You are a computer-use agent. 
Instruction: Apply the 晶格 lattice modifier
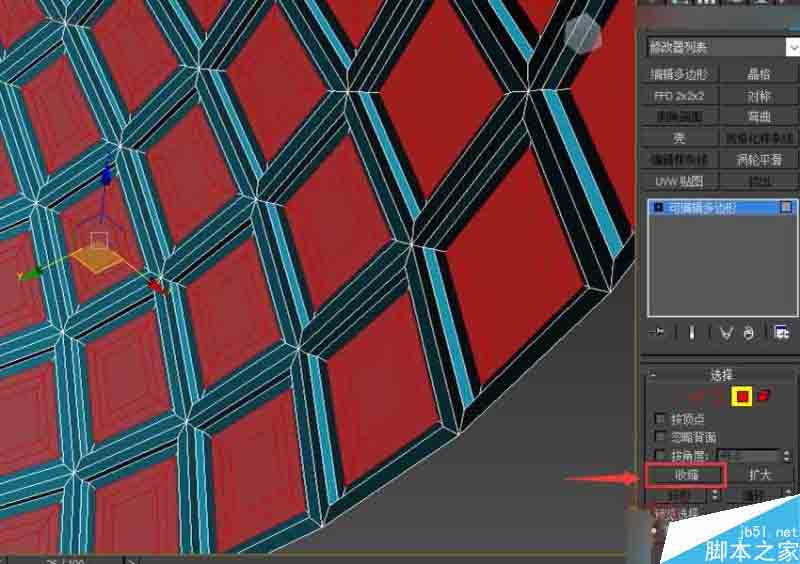(759, 74)
